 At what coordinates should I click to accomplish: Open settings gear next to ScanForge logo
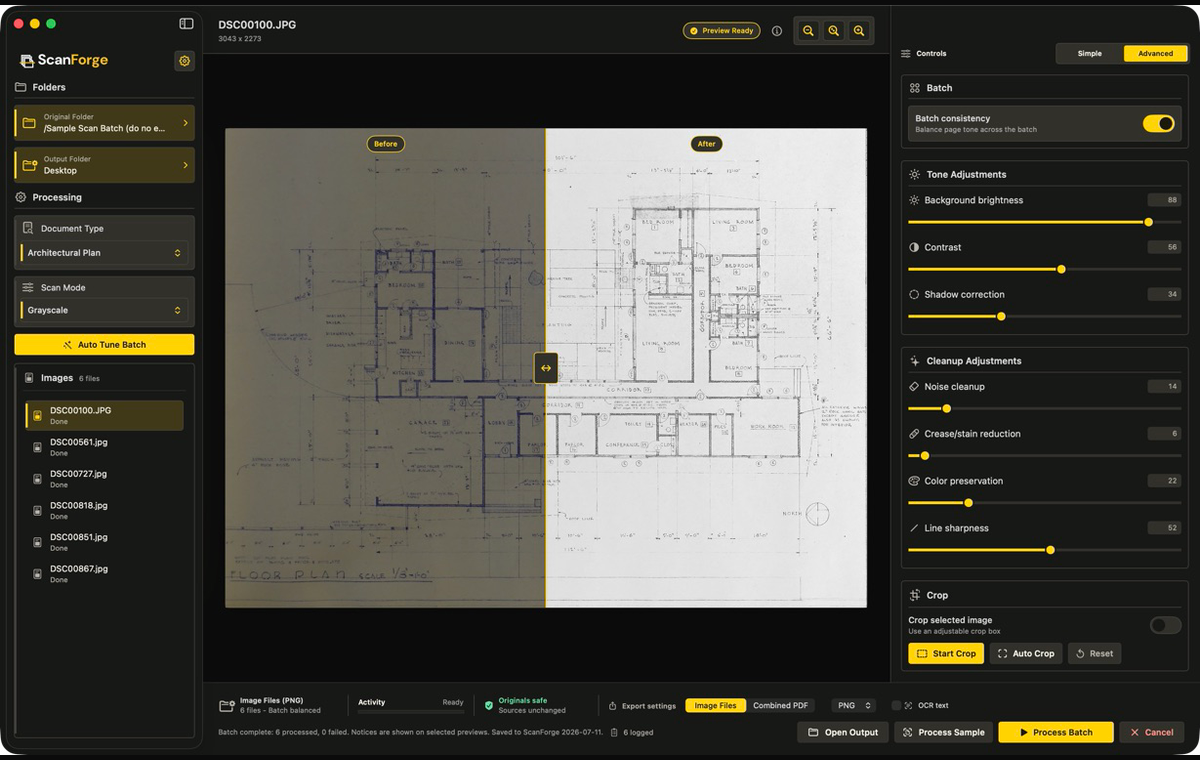point(184,61)
